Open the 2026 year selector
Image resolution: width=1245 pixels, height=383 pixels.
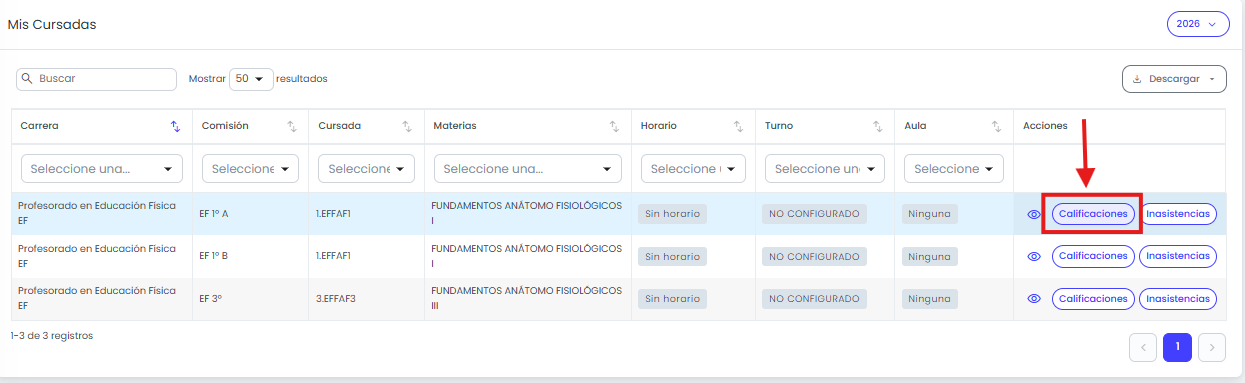(1198, 24)
